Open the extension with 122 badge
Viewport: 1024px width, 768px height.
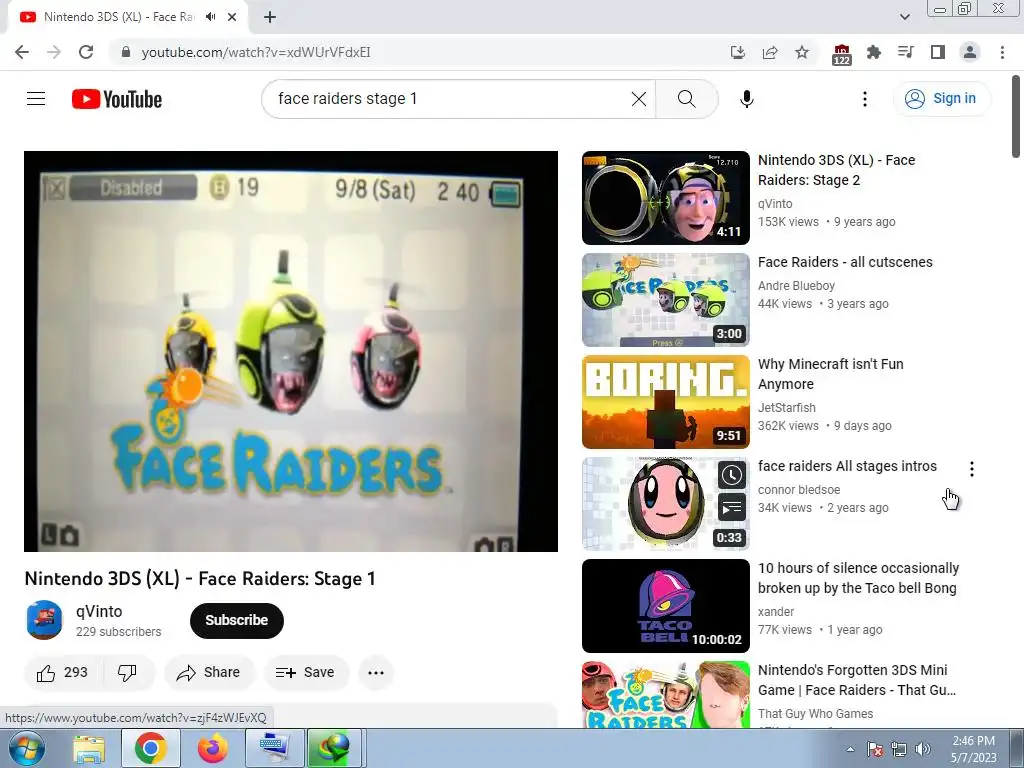pos(842,54)
